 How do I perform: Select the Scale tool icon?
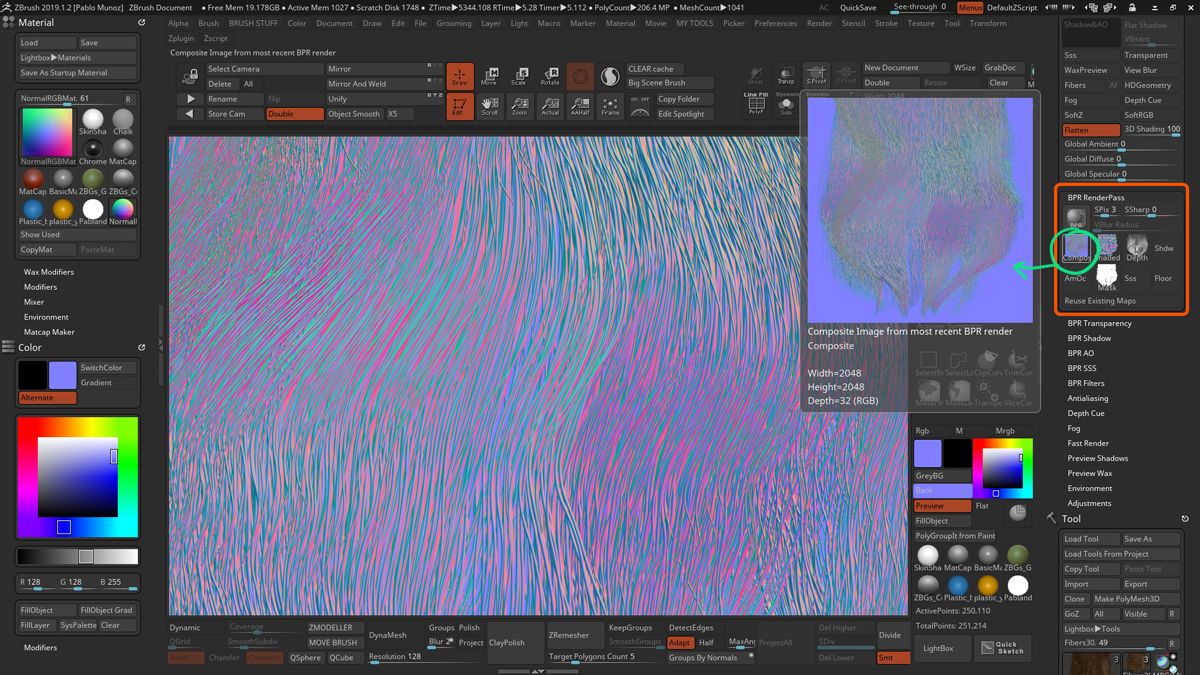[x=520, y=76]
